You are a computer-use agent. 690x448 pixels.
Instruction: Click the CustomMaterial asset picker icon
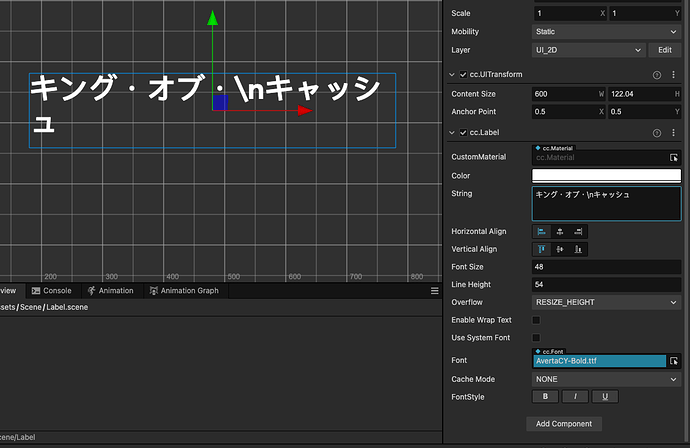click(674, 158)
